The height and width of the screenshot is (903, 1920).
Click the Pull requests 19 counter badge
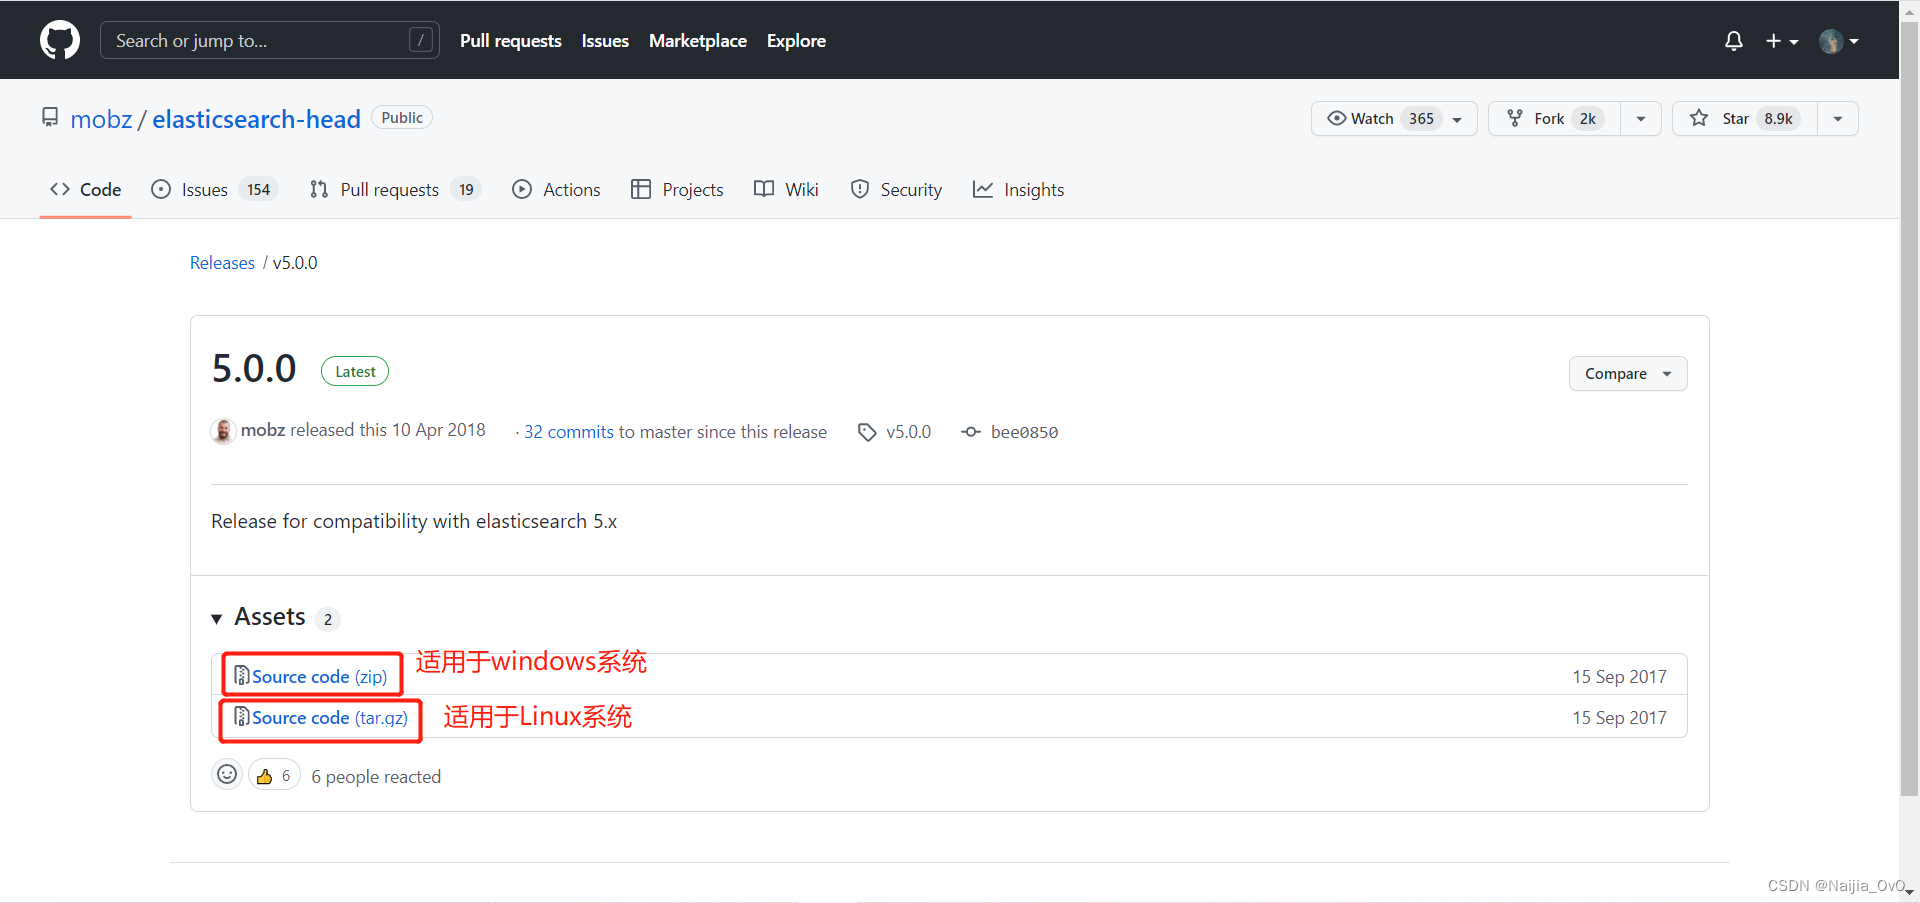click(466, 190)
